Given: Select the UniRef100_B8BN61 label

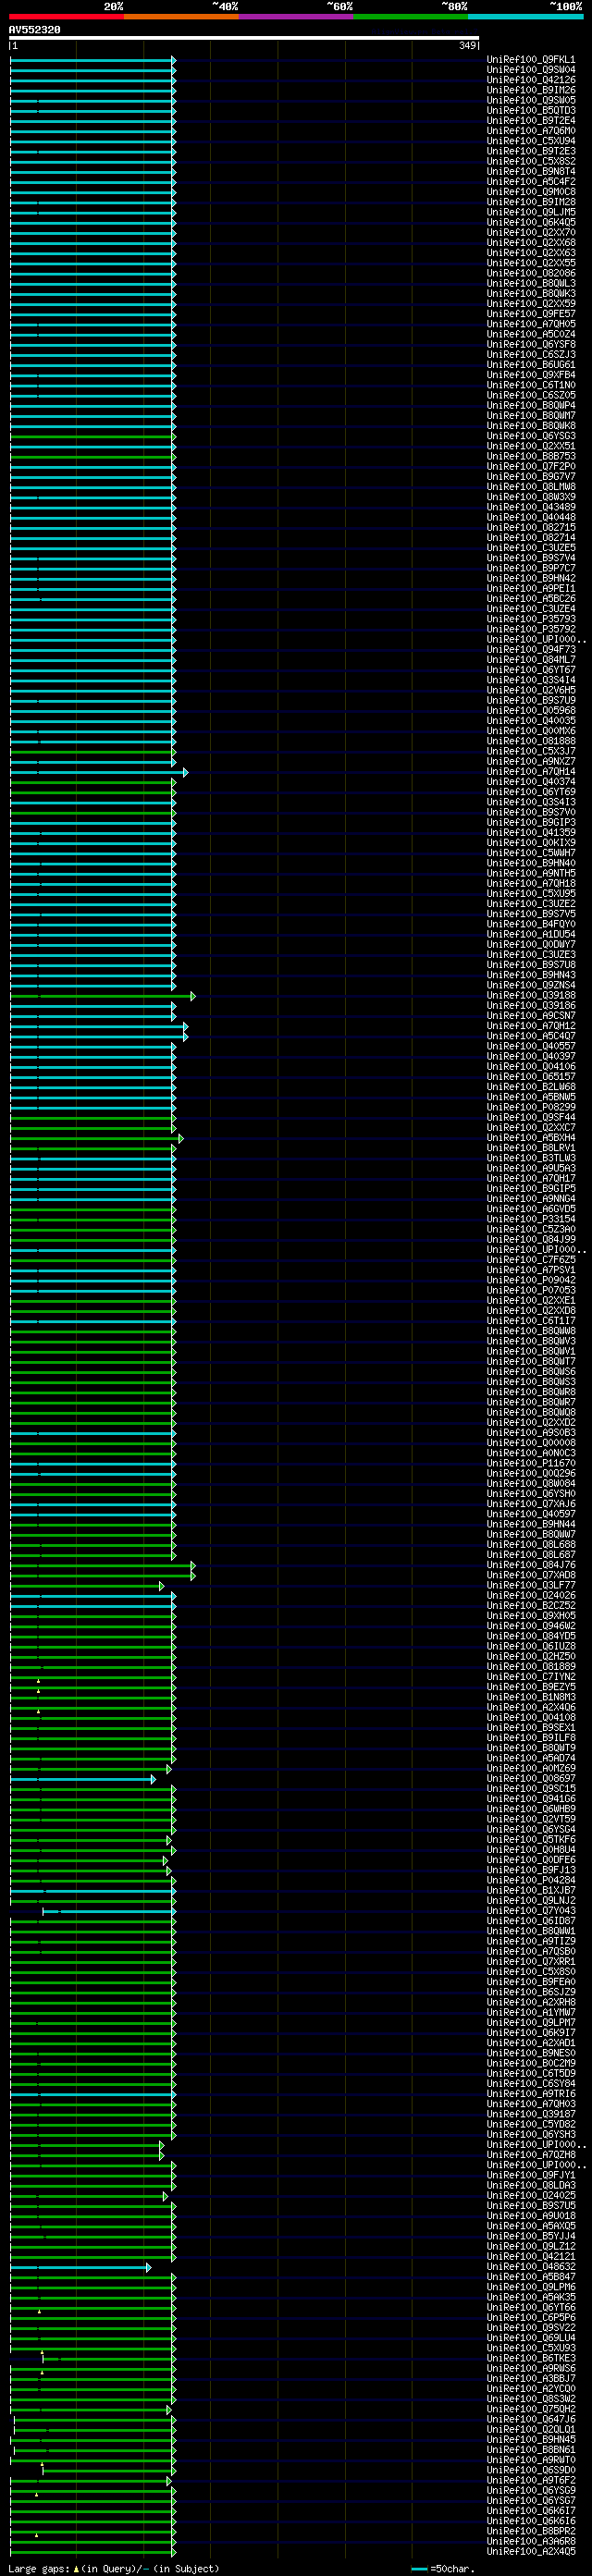Looking at the screenshot, I should coord(531,2449).
